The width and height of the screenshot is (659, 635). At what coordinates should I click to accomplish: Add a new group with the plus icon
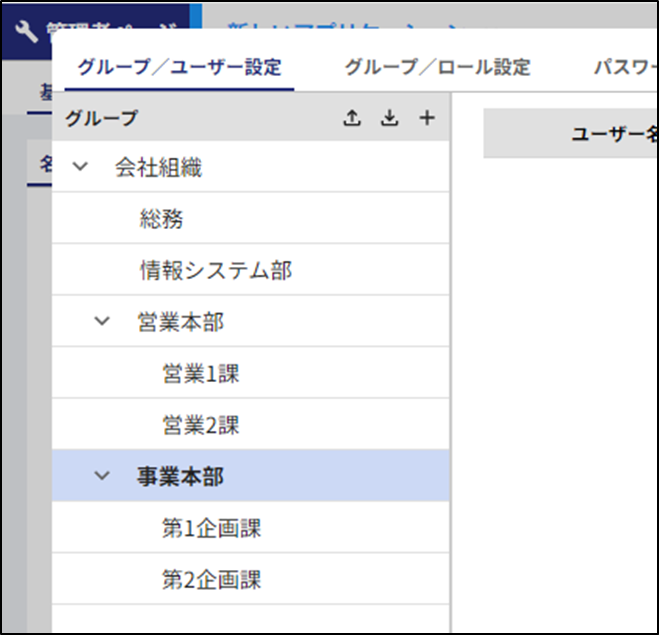(x=427, y=118)
